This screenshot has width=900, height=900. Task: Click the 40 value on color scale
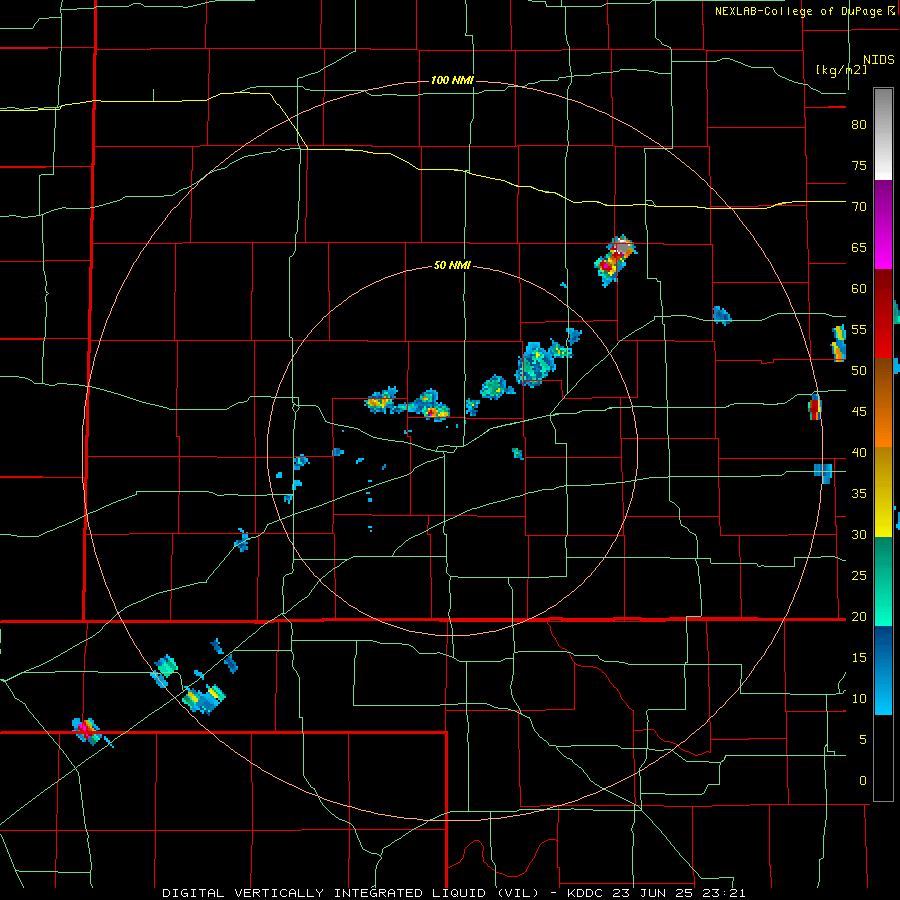[x=859, y=452]
